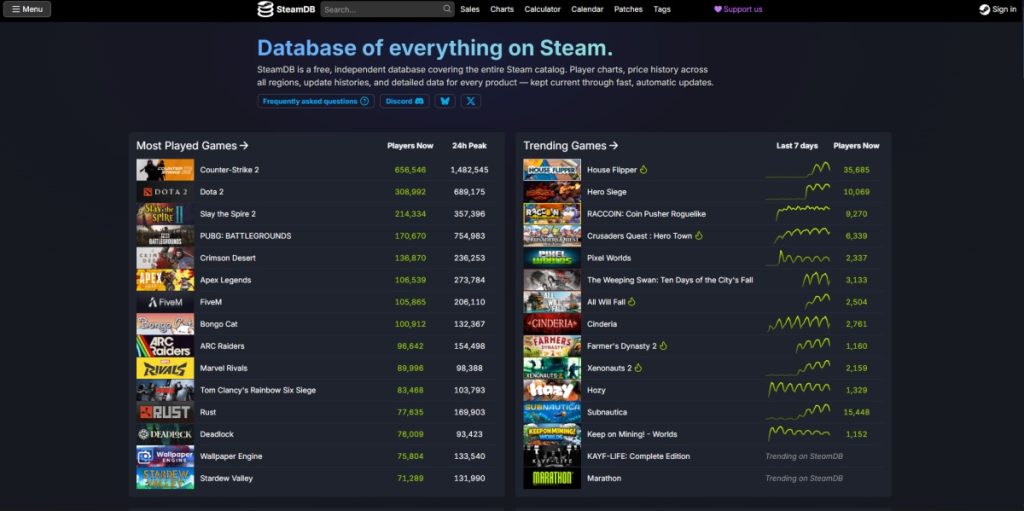This screenshot has width=1024, height=511.
Task: Open the Charts menu item
Action: tap(502, 9)
